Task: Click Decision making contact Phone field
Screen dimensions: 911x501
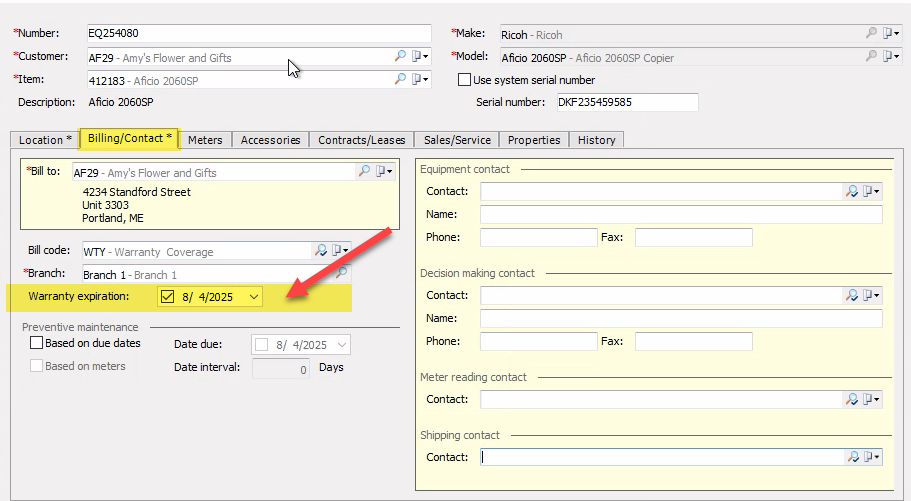Action: click(x=539, y=341)
